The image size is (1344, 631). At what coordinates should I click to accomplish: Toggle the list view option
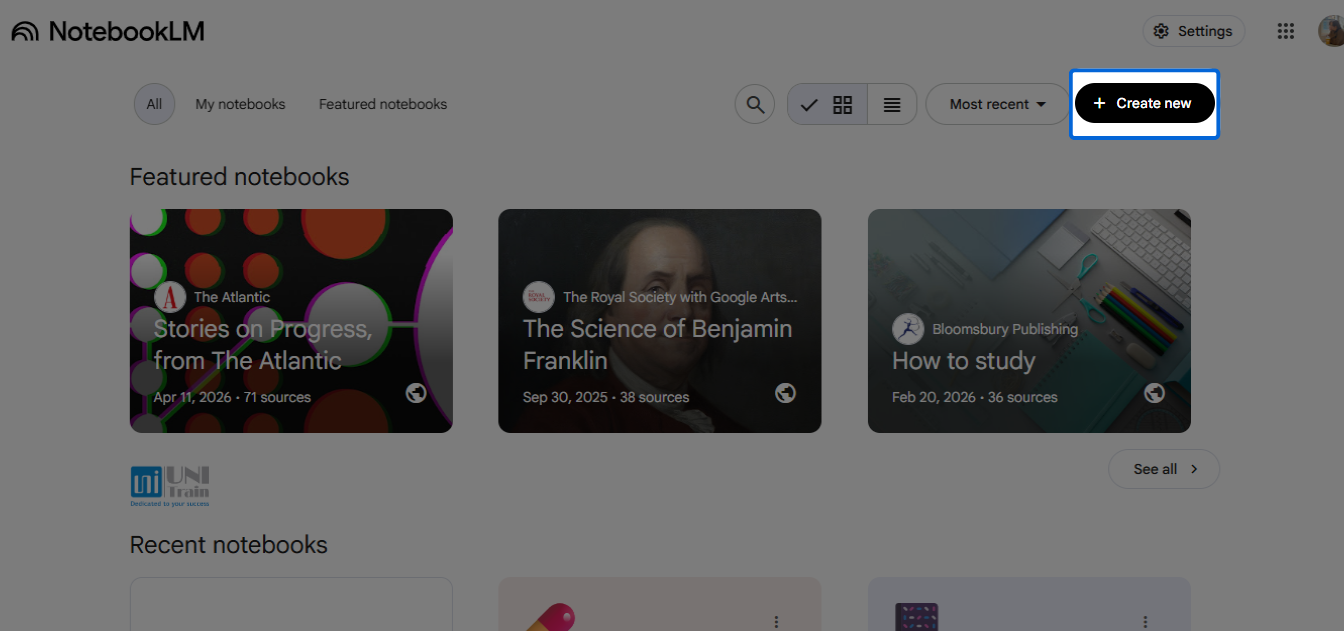892,104
